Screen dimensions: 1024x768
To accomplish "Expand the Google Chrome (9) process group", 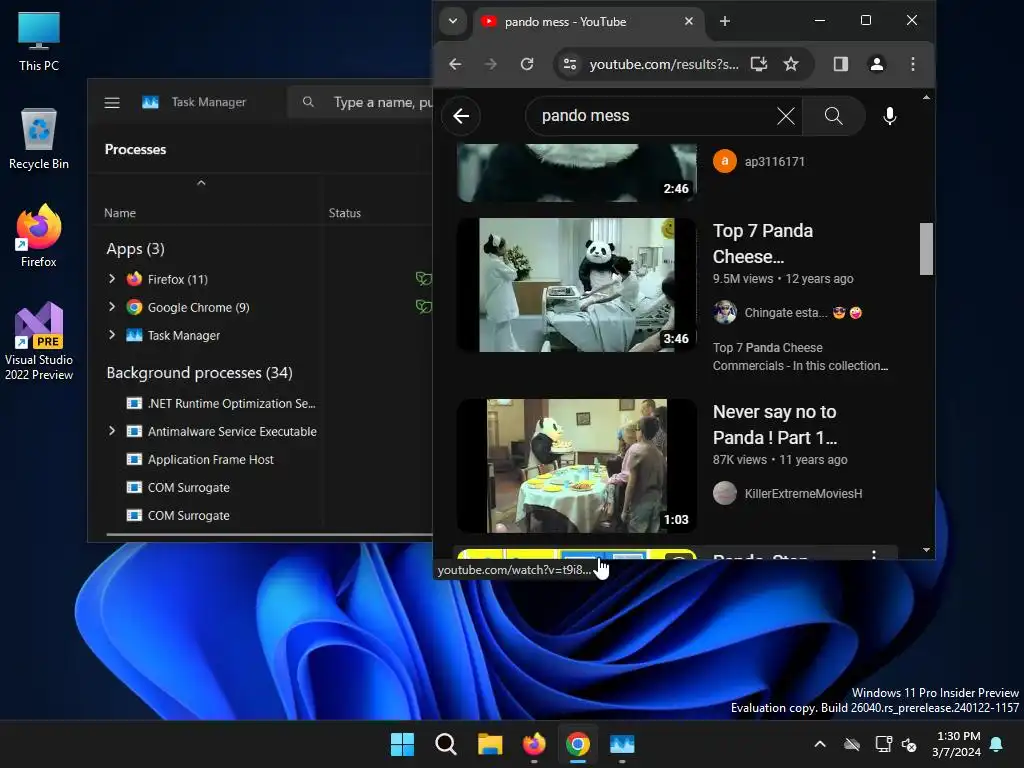I will click(x=112, y=307).
